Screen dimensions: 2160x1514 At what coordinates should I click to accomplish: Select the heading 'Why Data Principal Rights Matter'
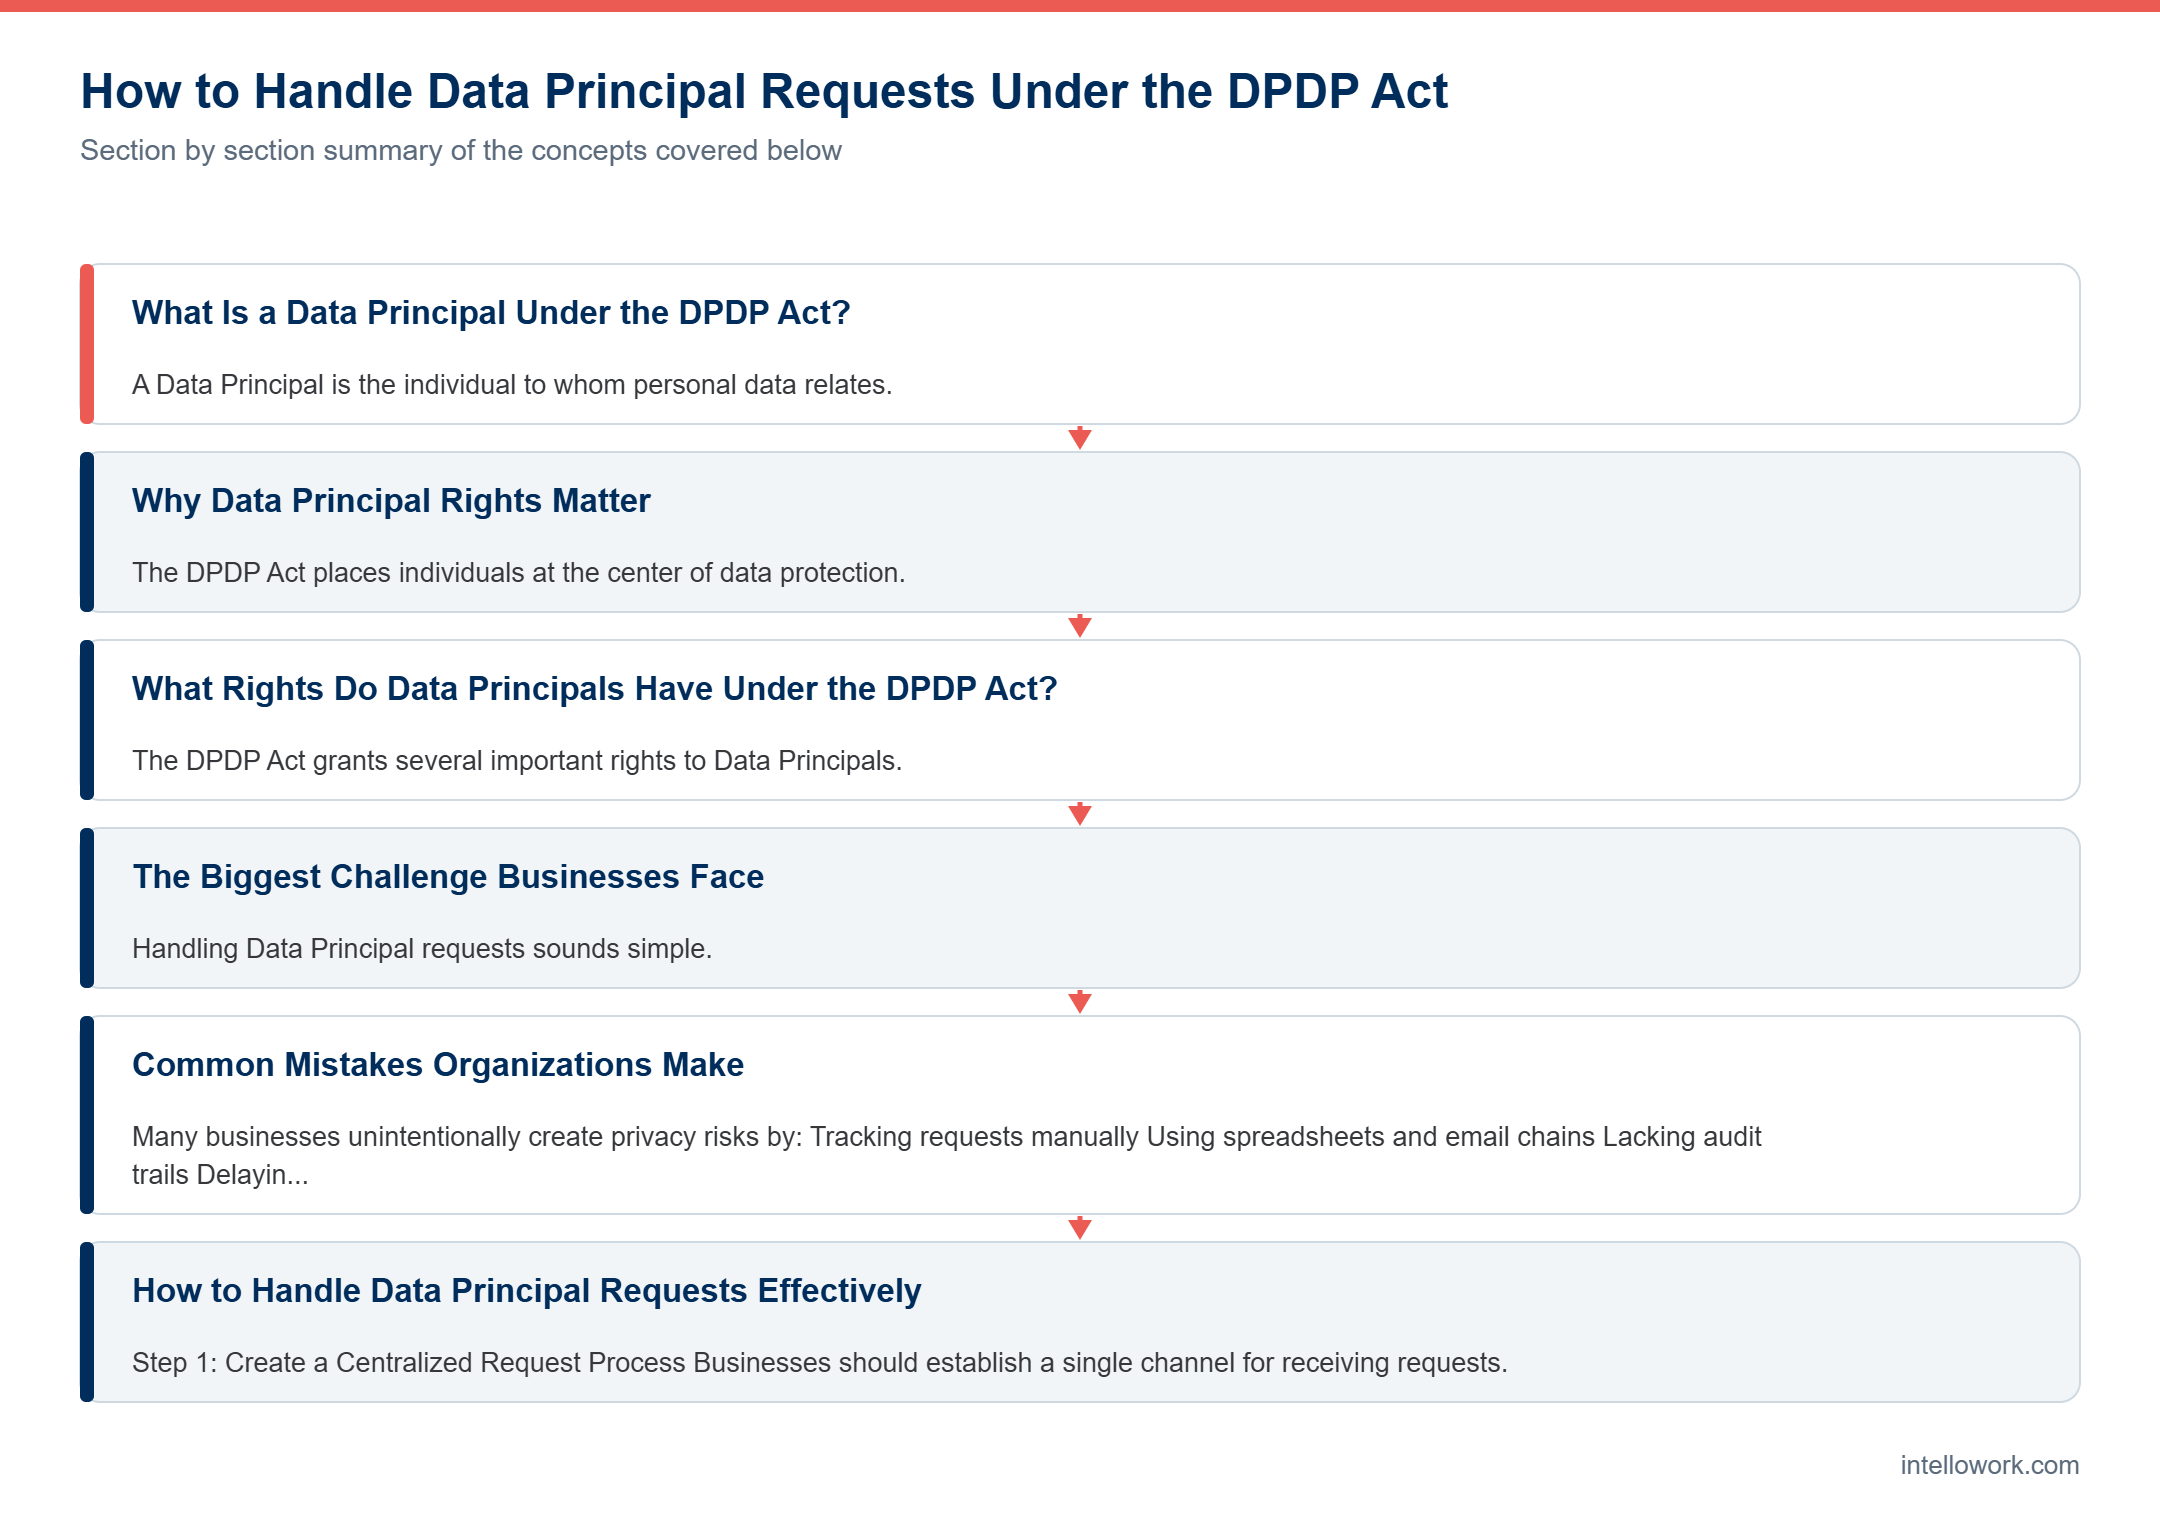click(391, 501)
